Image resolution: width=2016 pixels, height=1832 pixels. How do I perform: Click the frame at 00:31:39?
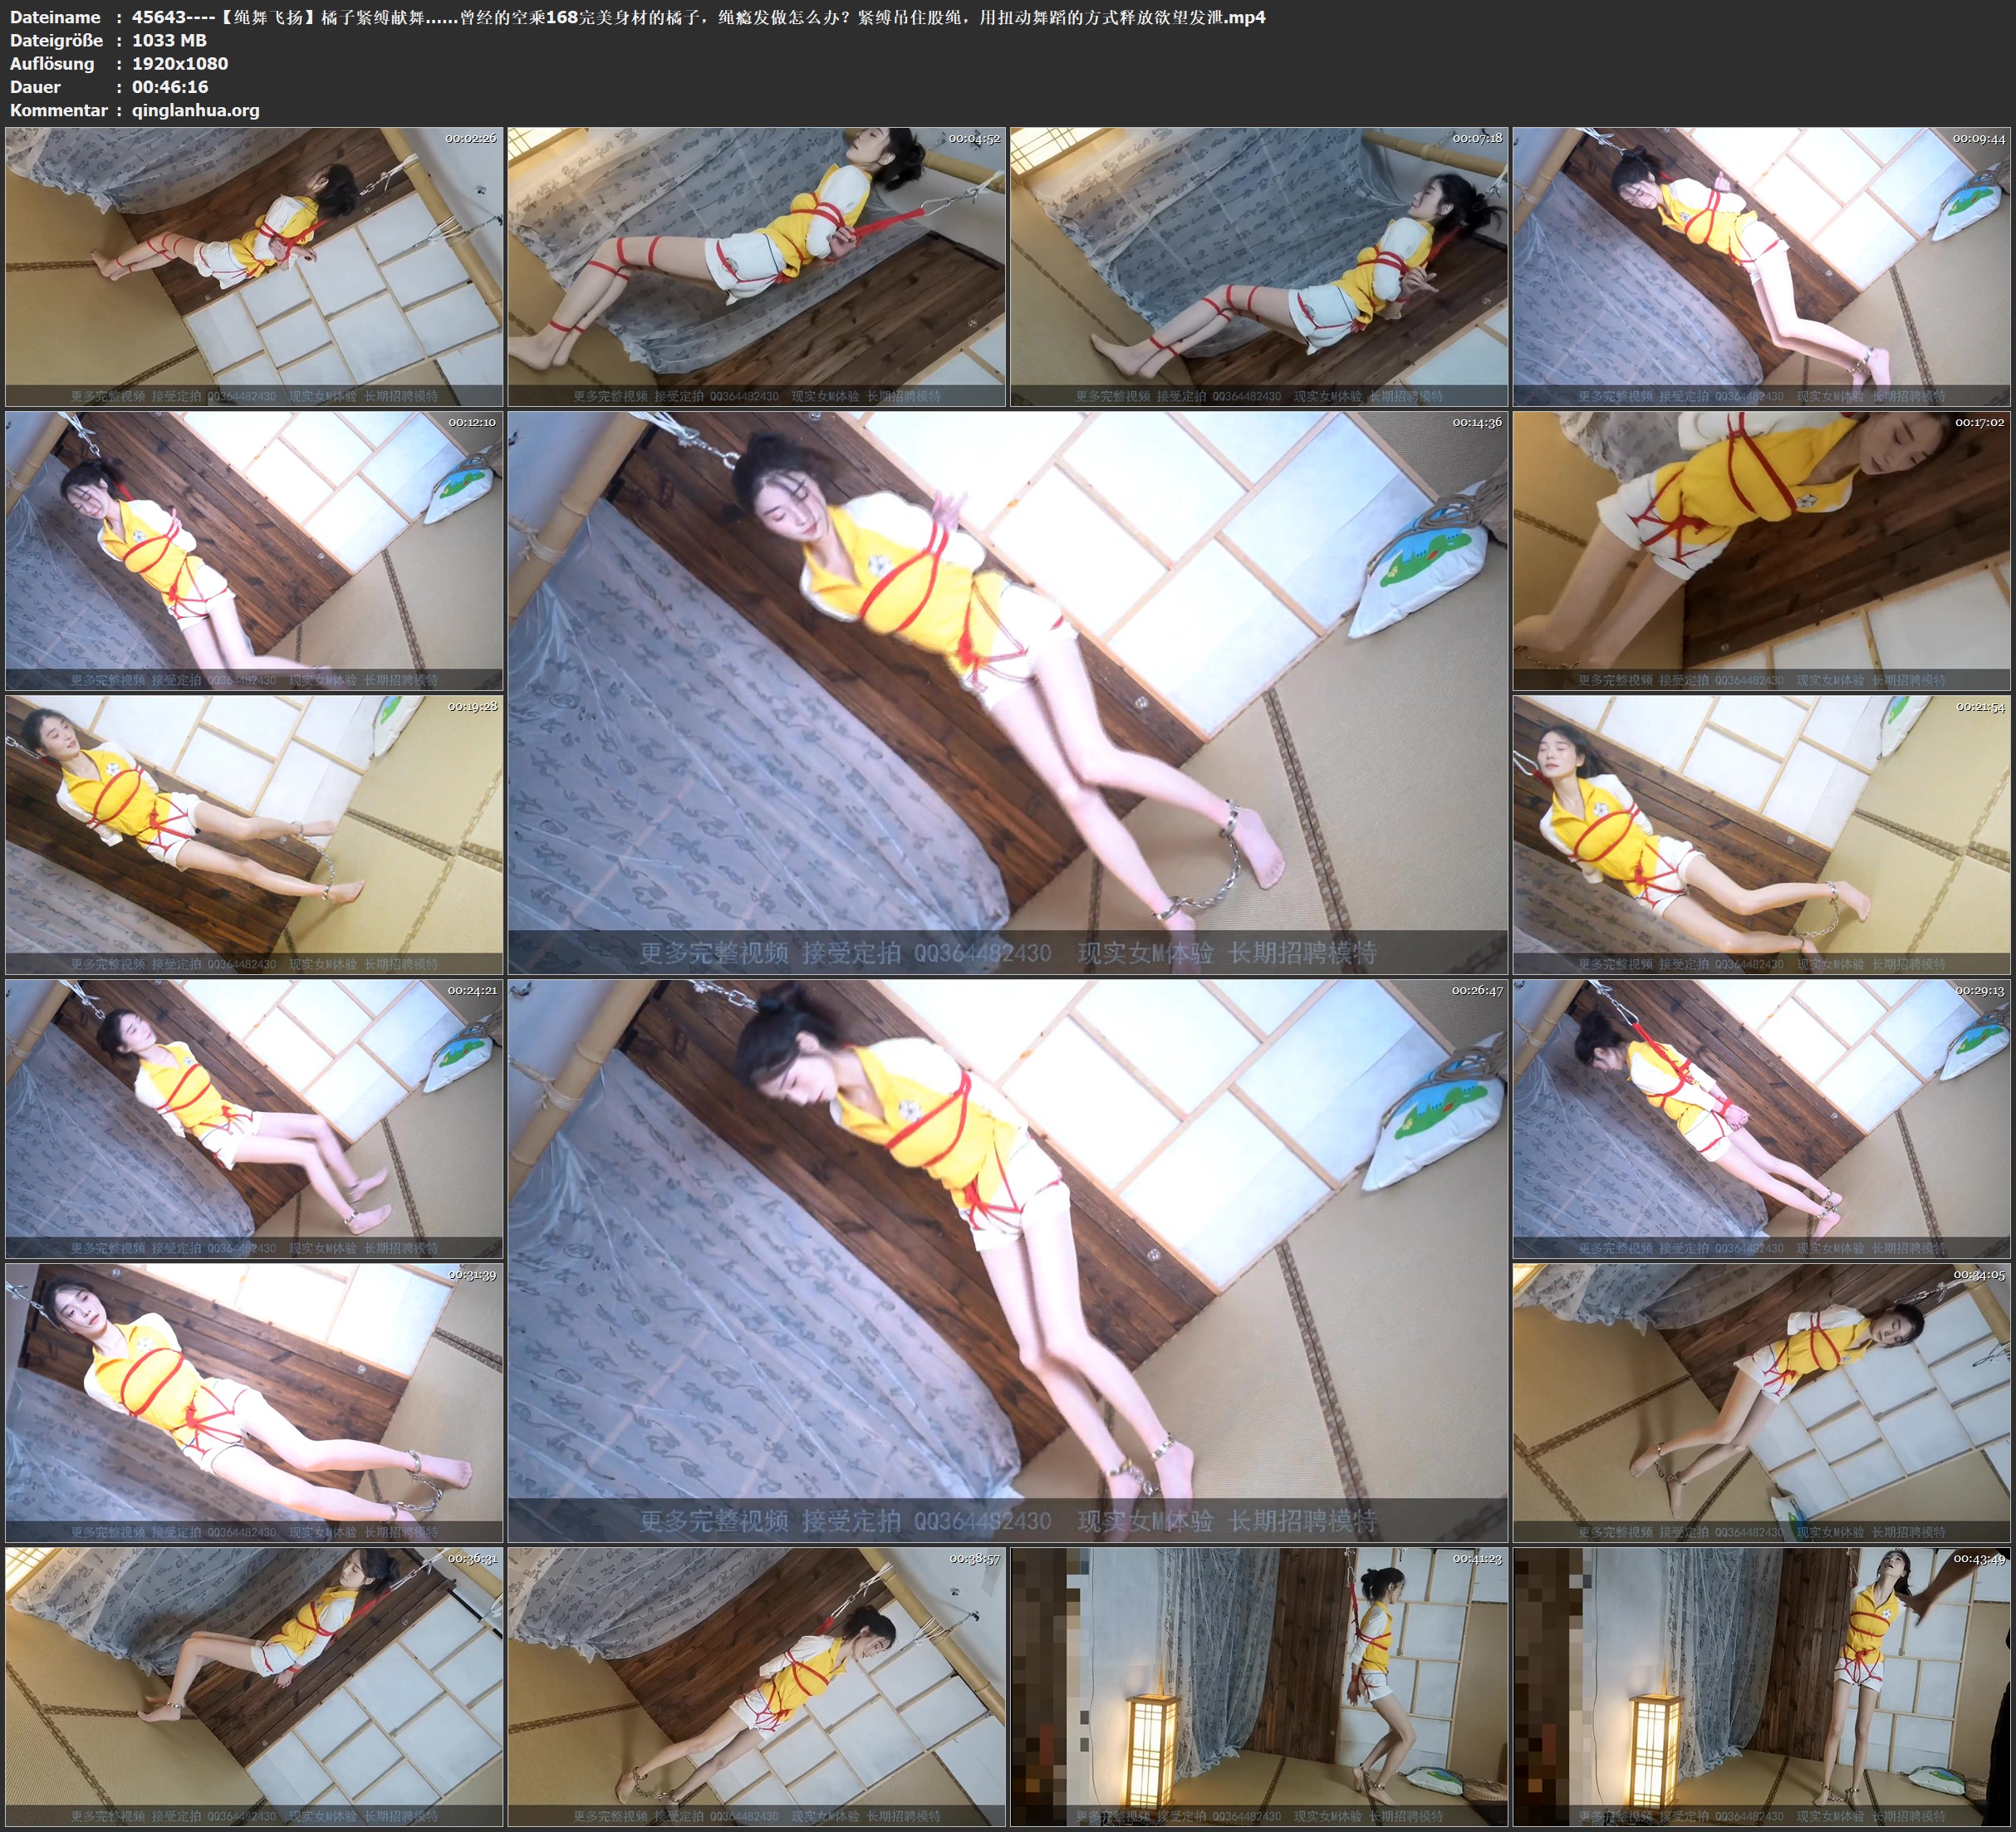[254, 1402]
